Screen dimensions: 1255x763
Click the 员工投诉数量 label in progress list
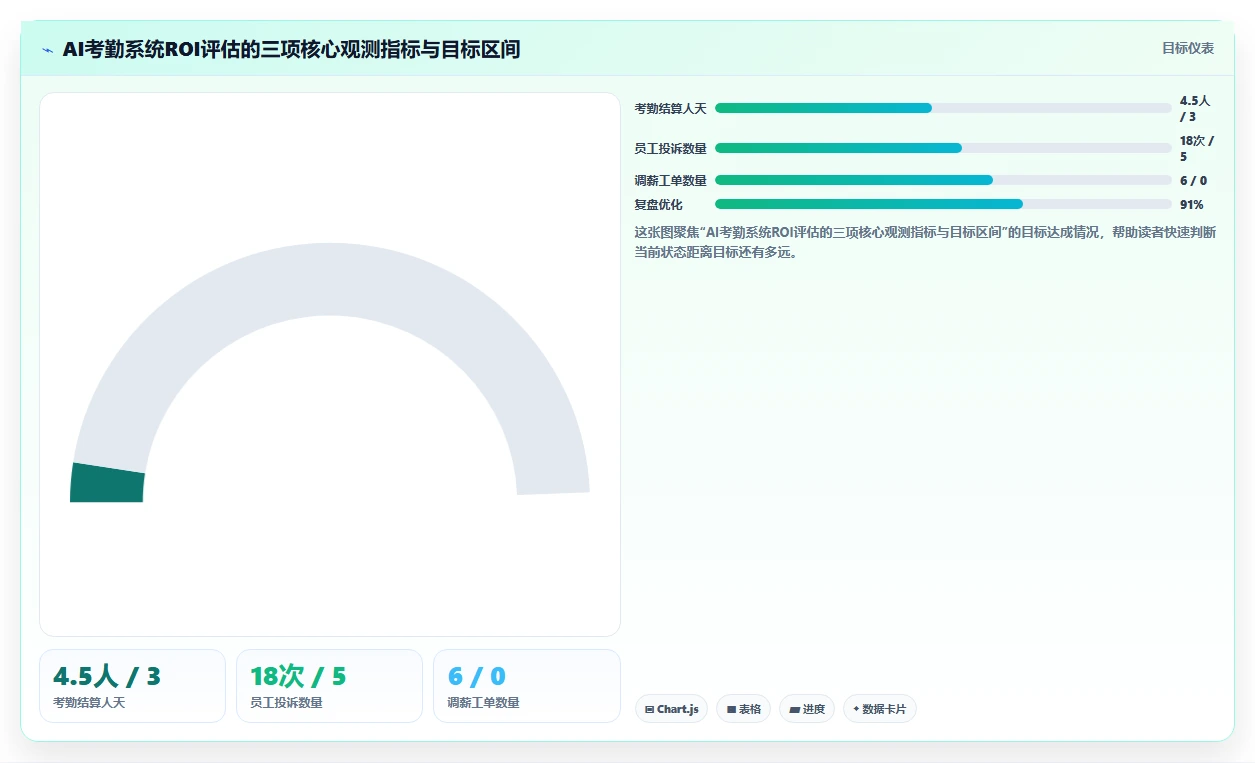pyautogui.click(x=670, y=148)
